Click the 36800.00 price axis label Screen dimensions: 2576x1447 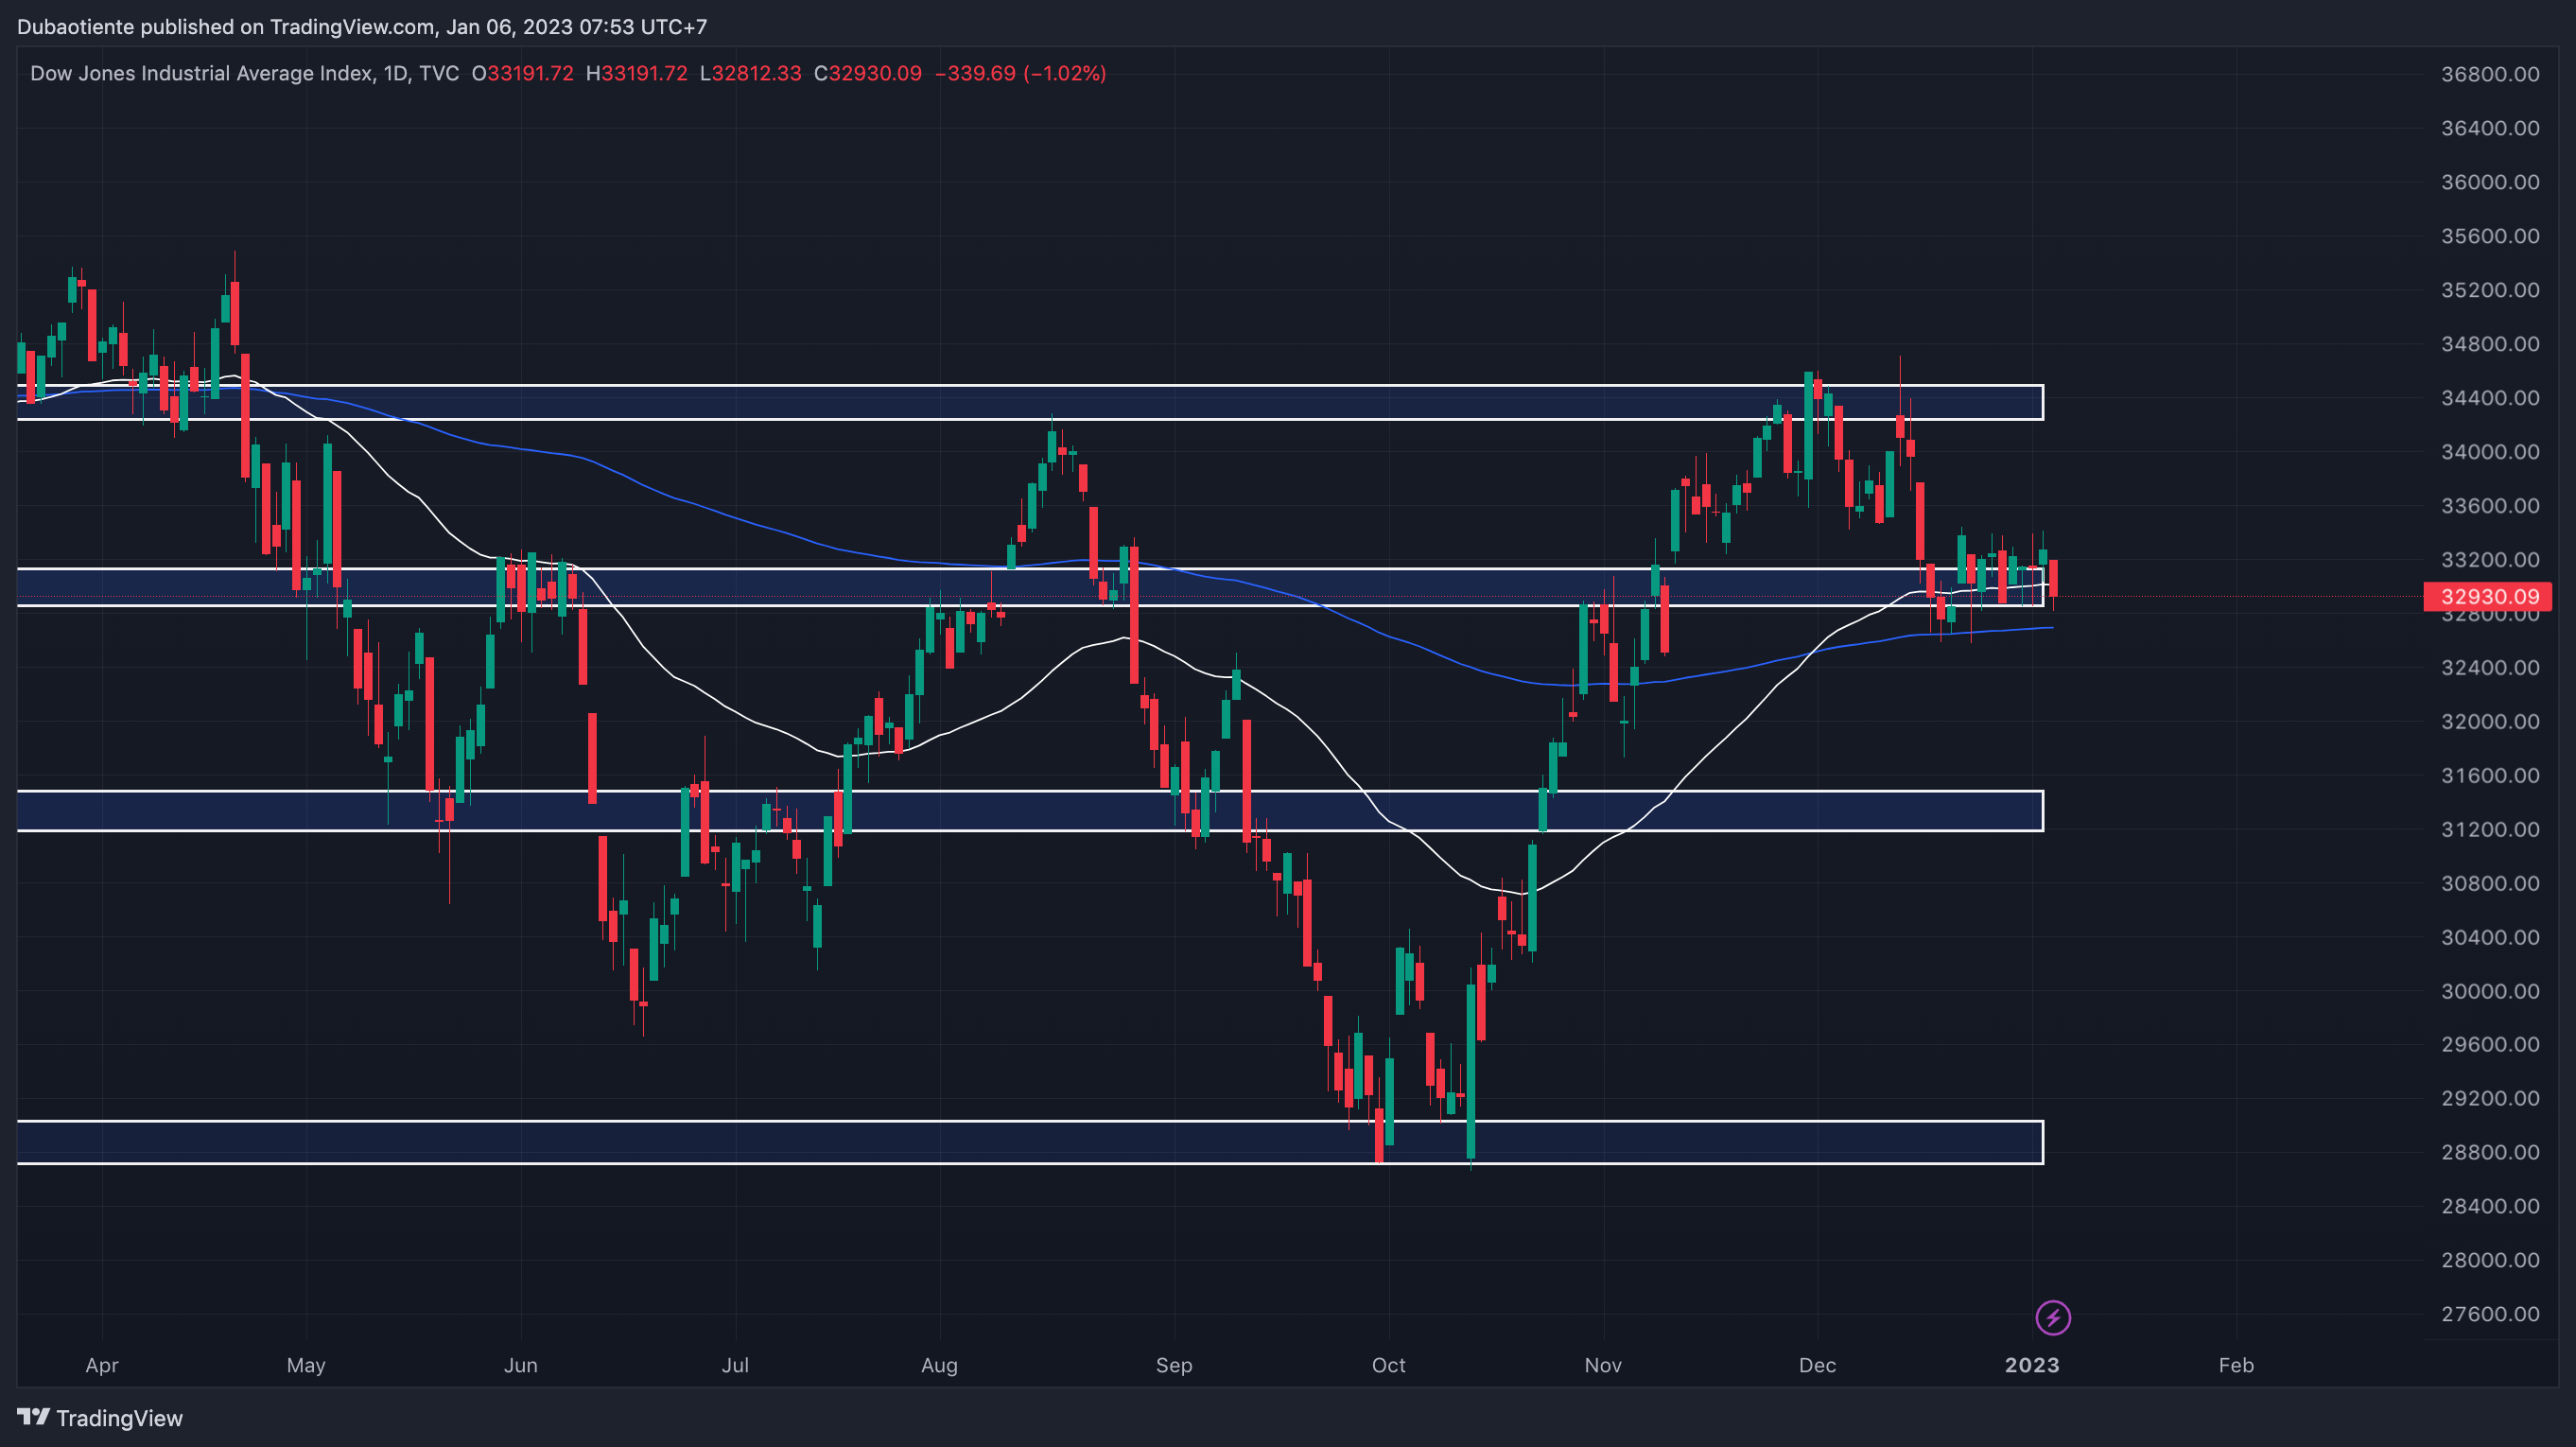2490,74
